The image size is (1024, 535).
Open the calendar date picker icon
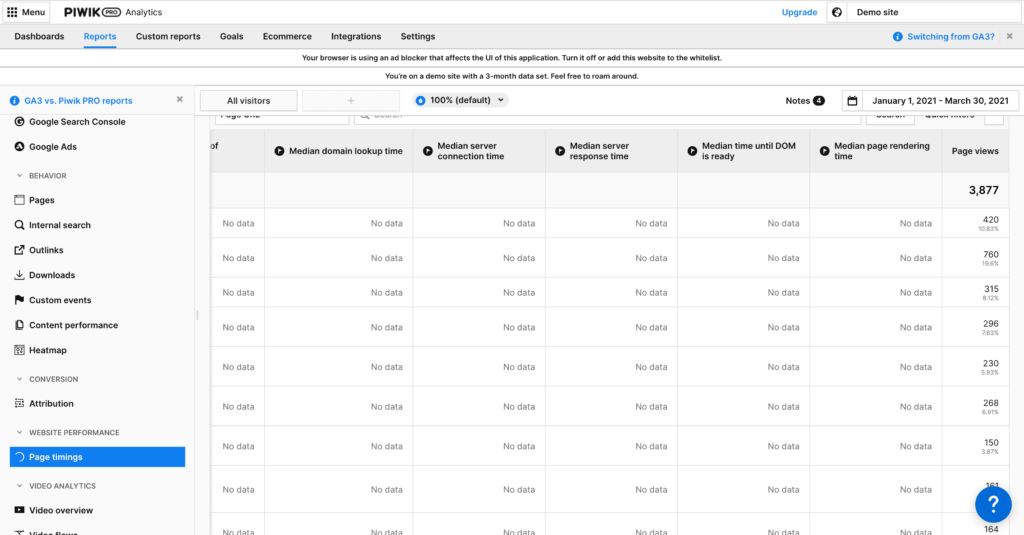[x=852, y=101]
